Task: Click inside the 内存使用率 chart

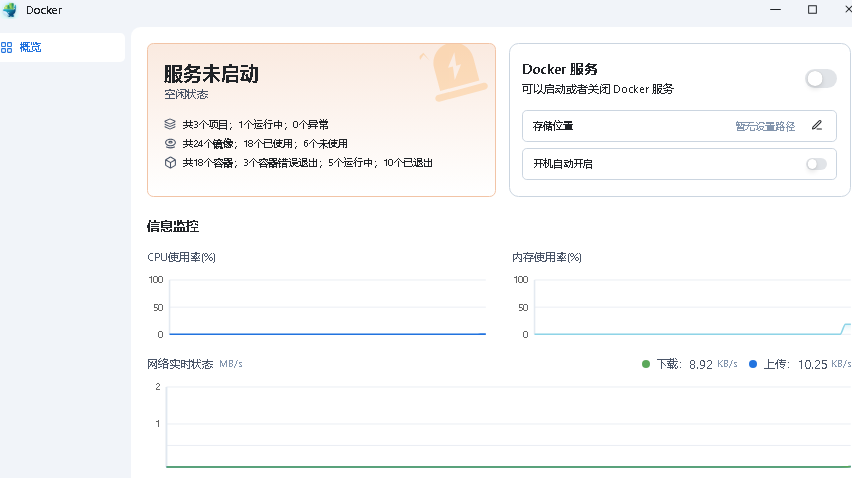Action: (692, 308)
